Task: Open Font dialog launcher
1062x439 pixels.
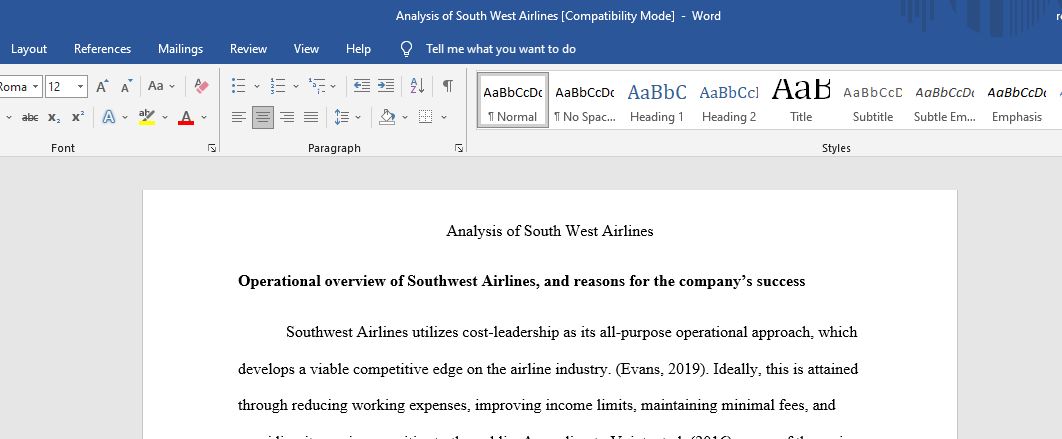Action: click(212, 148)
